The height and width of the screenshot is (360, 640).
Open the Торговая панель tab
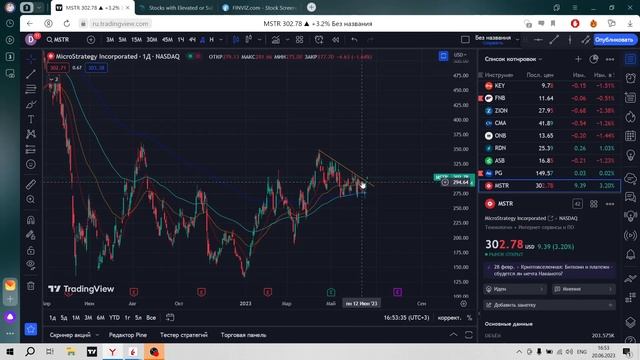(x=244, y=335)
